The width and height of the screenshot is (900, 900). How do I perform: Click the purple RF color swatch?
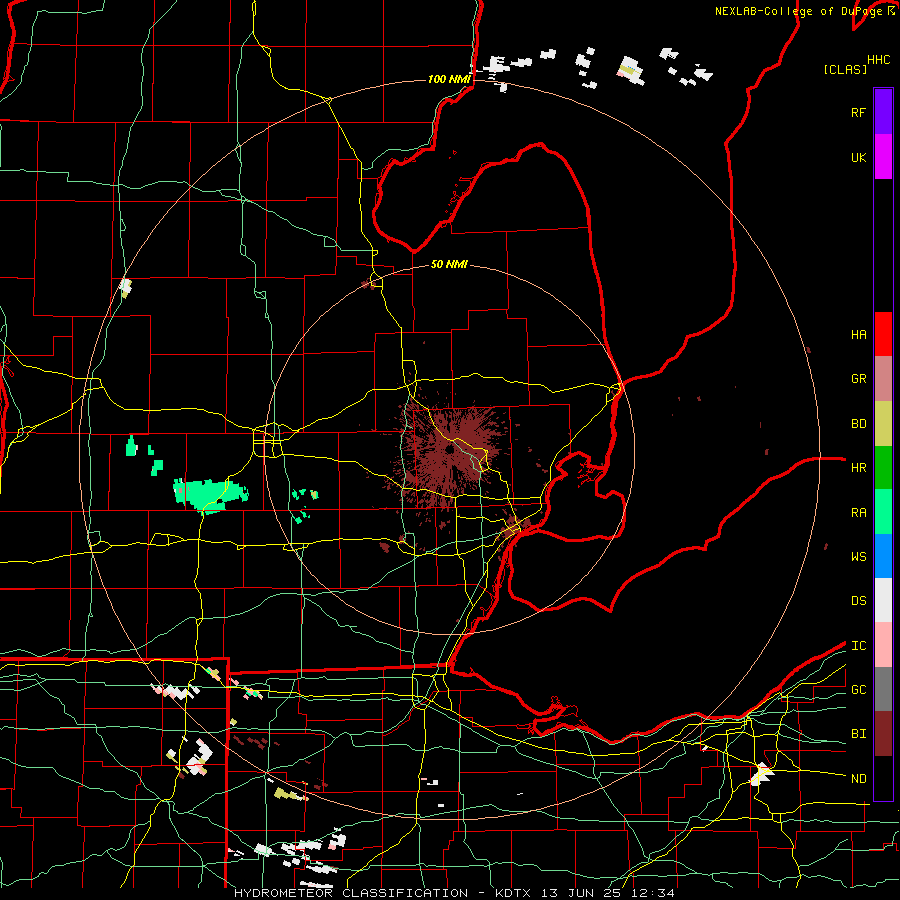click(883, 112)
